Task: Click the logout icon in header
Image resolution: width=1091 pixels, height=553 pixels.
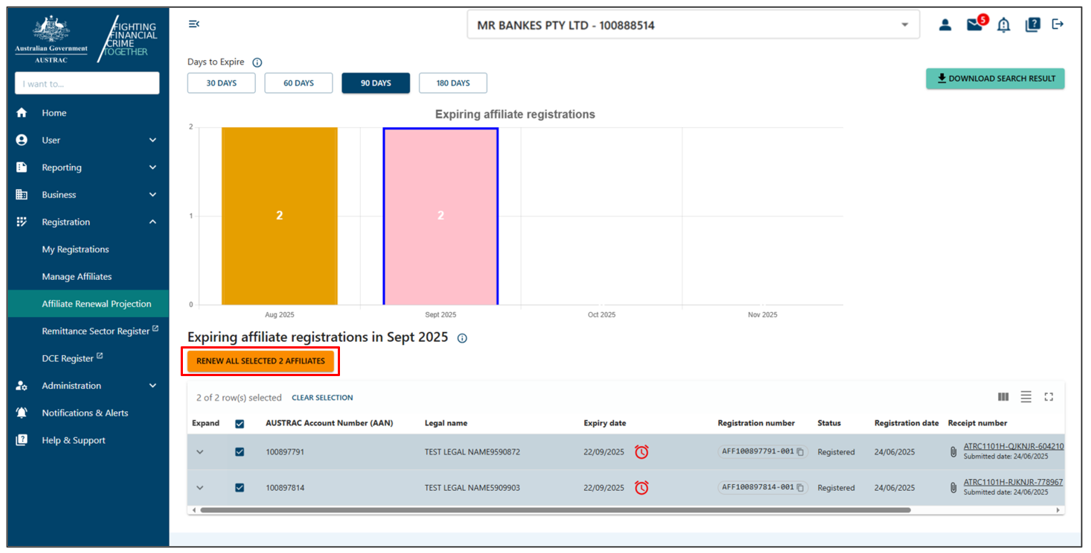Action: click(x=1058, y=25)
